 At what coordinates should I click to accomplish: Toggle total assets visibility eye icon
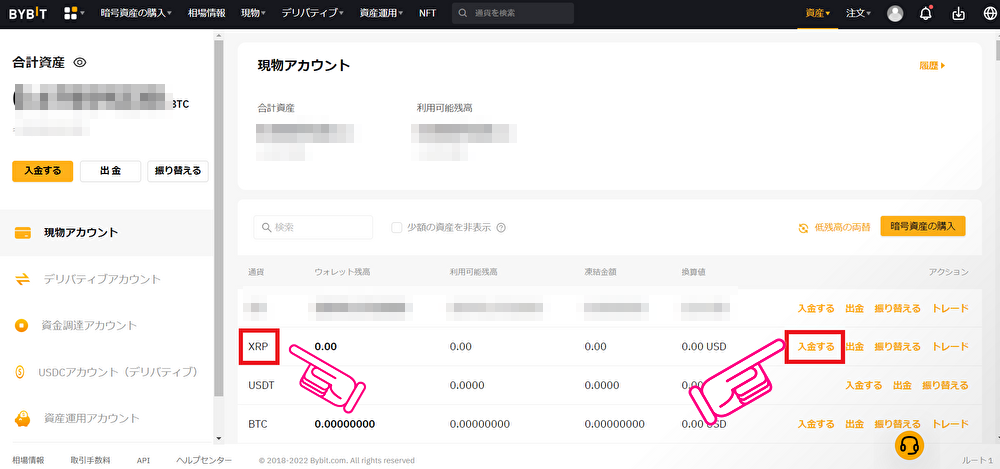(x=80, y=63)
